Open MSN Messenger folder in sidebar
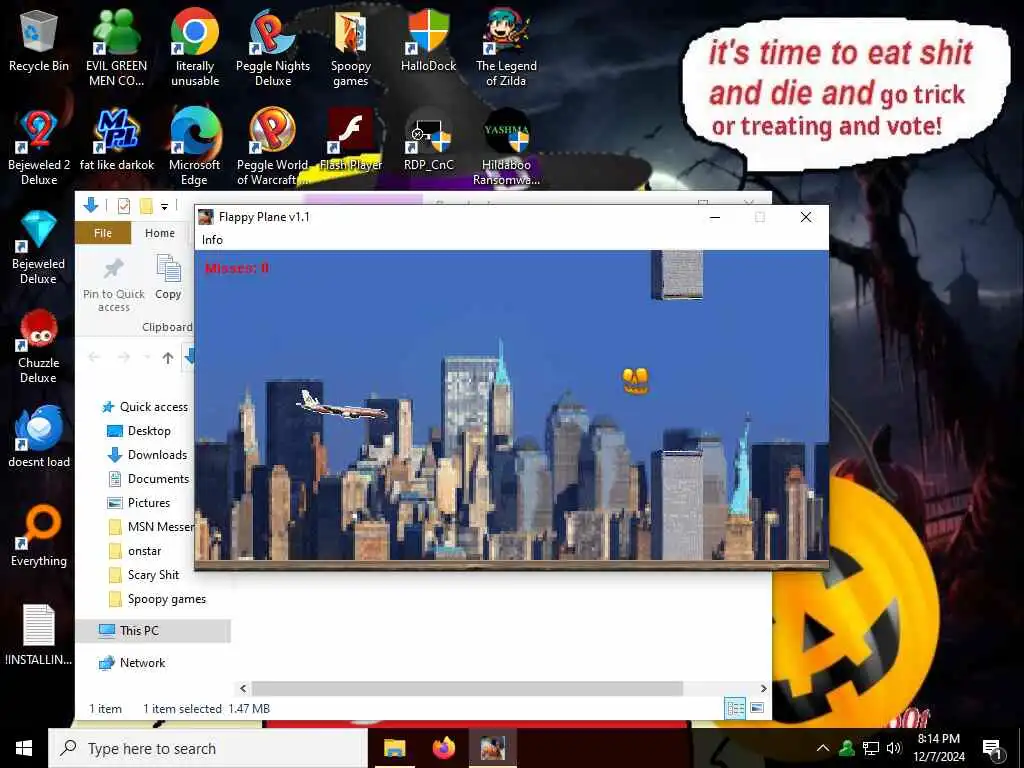The image size is (1024, 768). 151,527
